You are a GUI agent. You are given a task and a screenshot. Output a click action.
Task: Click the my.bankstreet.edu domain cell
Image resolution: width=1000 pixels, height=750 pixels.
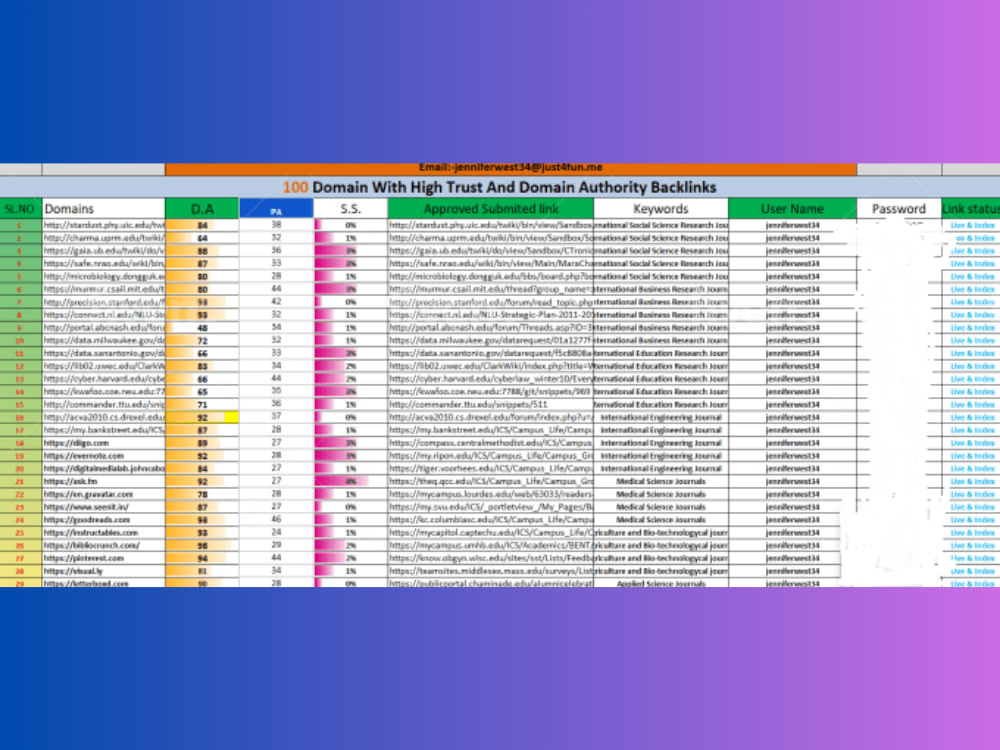pyautogui.click(x=103, y=430)
